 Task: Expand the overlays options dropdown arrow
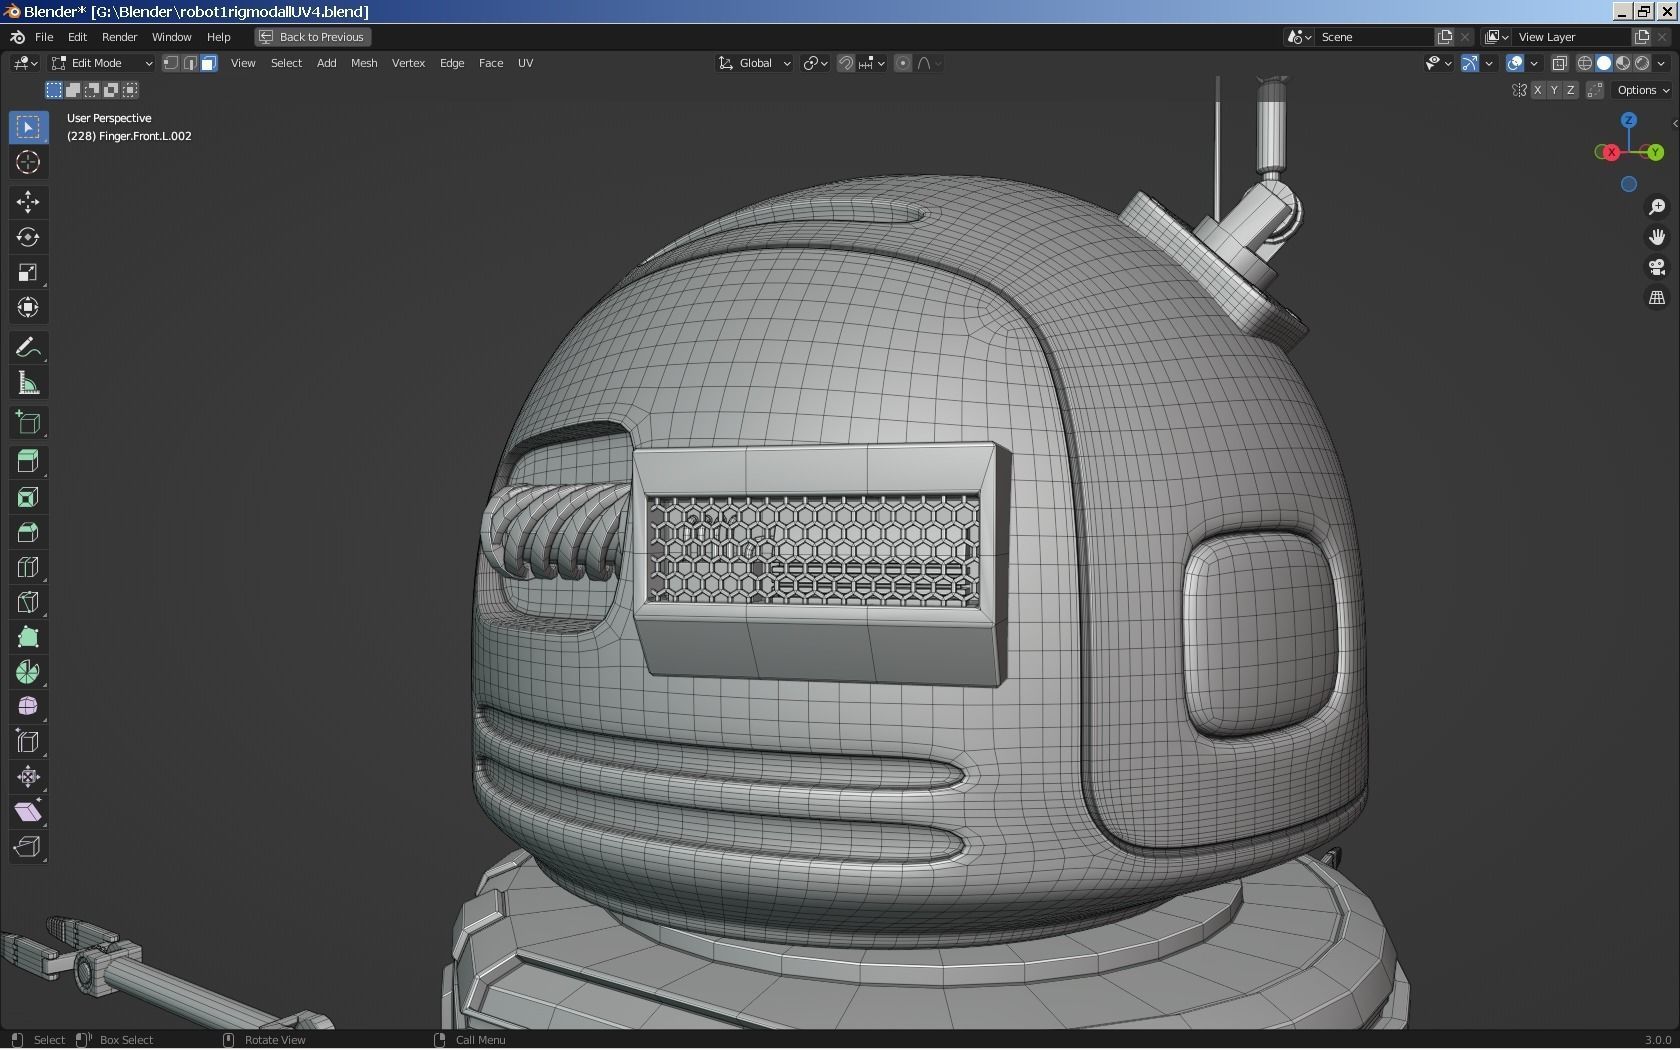point(1534,63)
